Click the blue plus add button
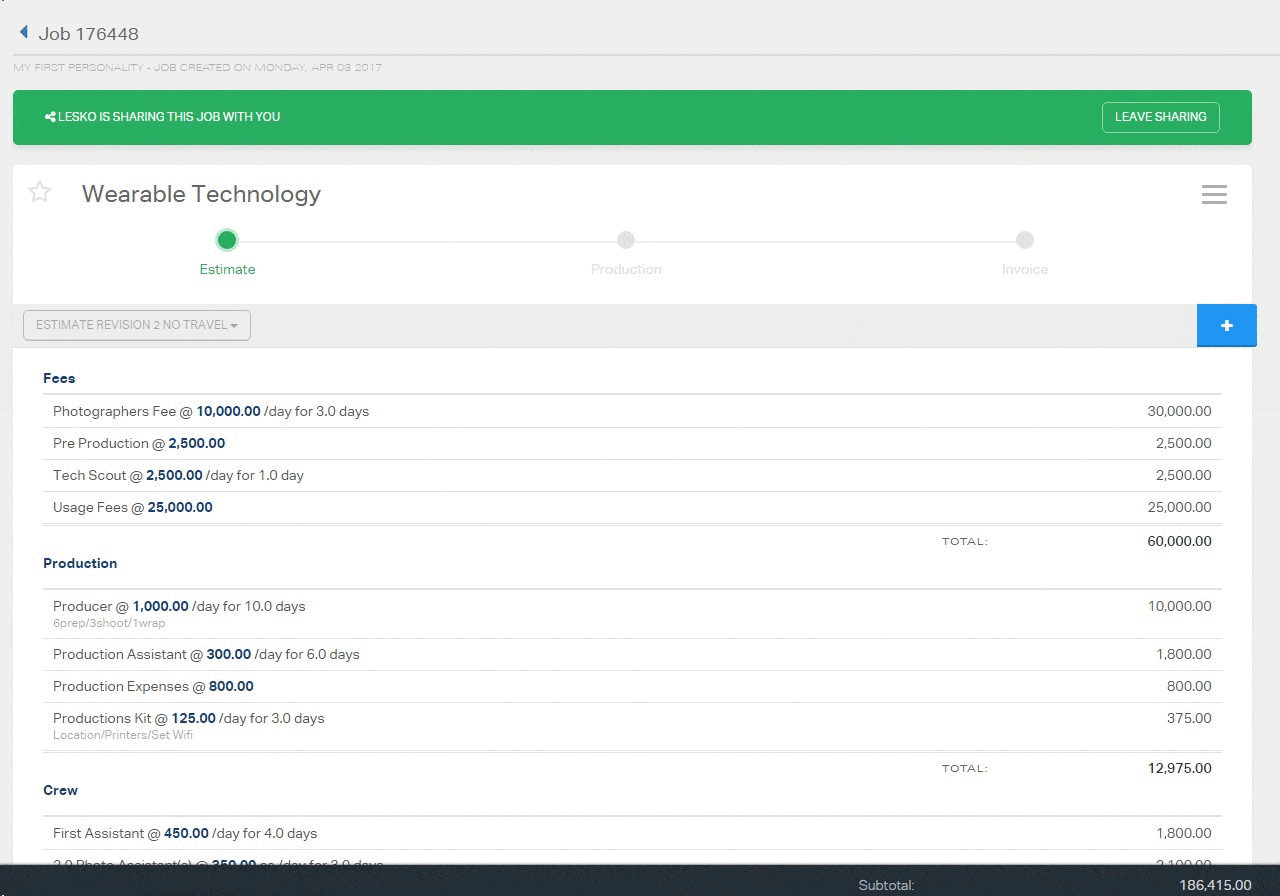Screen dimensions: 1280x896 (1226, 326)
